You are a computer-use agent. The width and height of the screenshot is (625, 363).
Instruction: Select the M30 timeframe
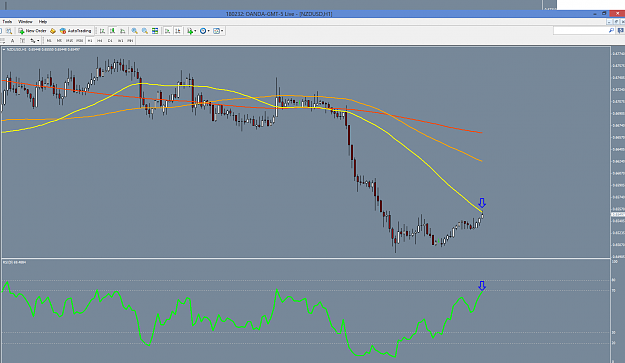pyautogui.click(x=79, y=40)
